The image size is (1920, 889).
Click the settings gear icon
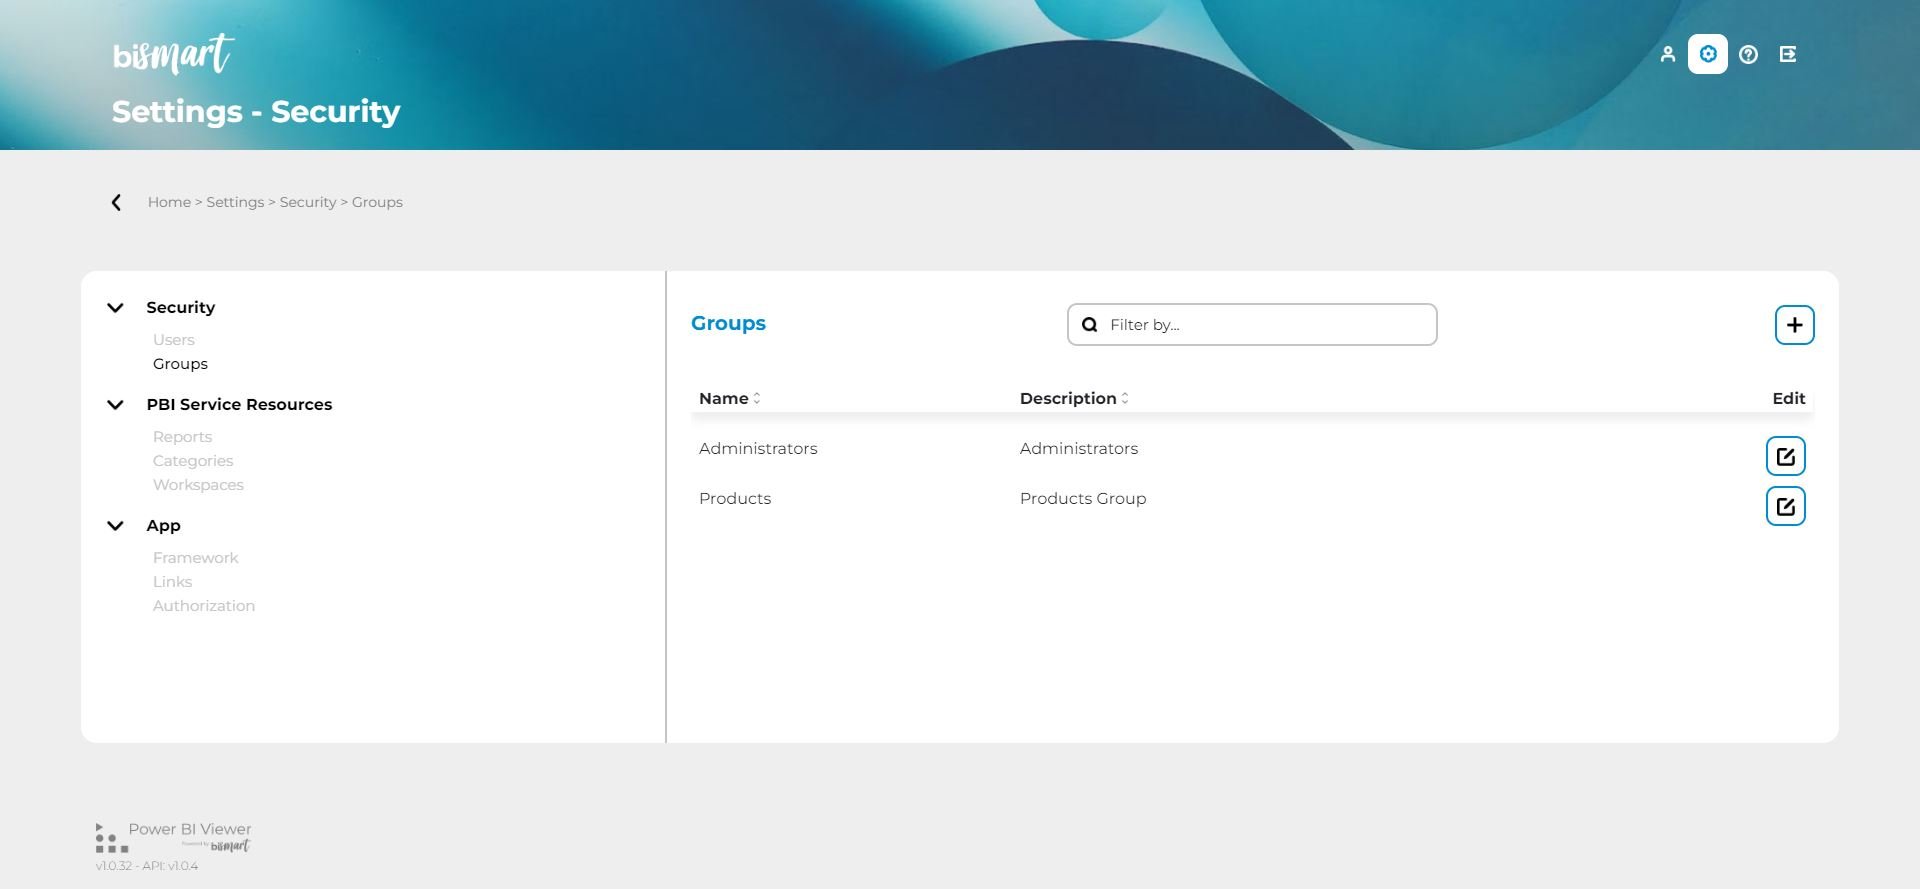click(x=1707, y=54)
